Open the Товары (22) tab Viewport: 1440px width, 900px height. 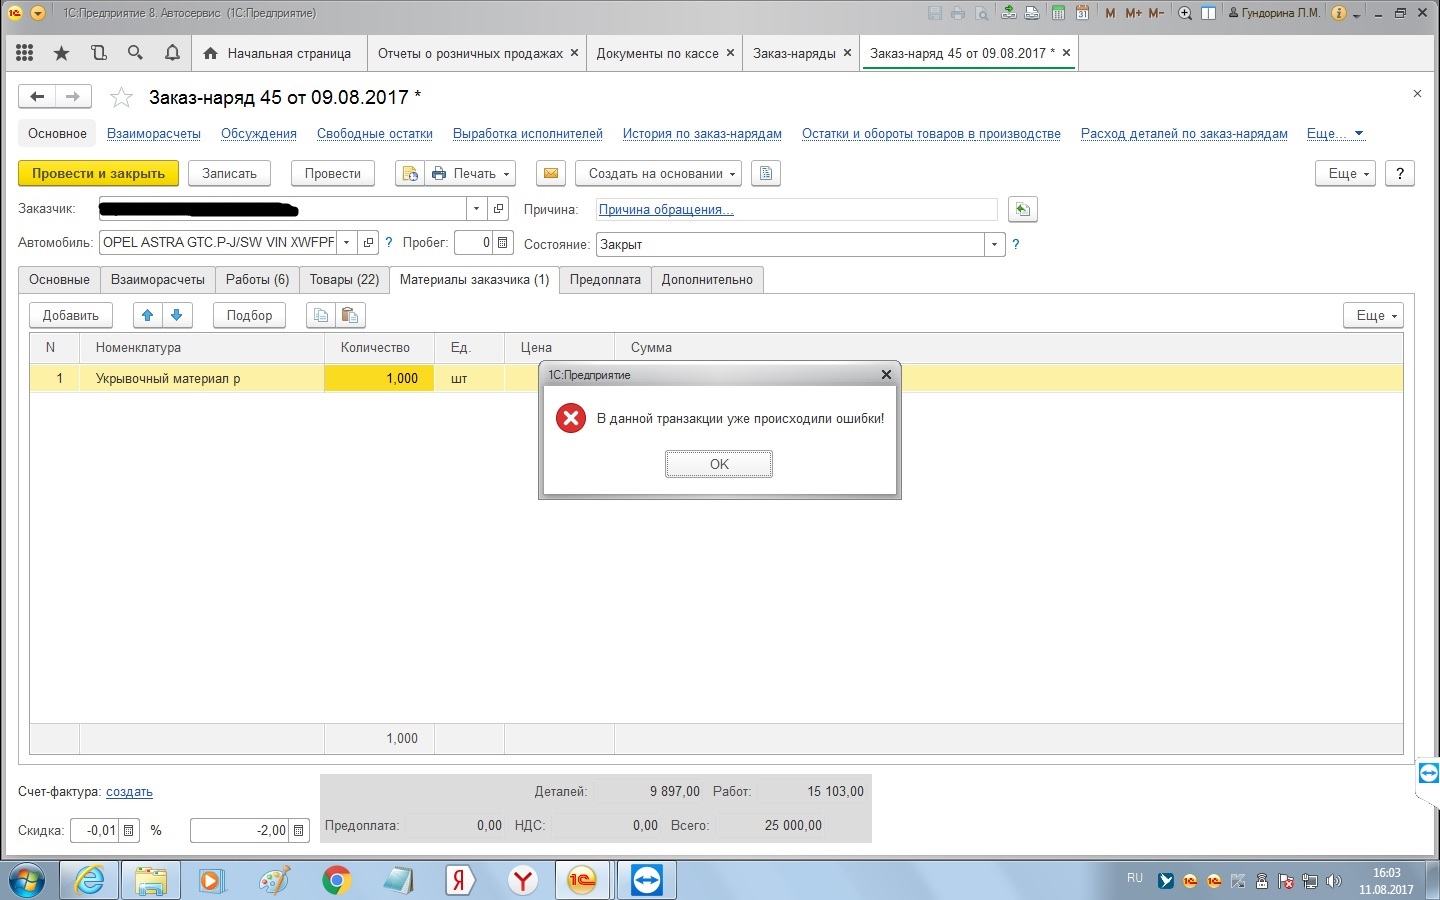(344, 280)
